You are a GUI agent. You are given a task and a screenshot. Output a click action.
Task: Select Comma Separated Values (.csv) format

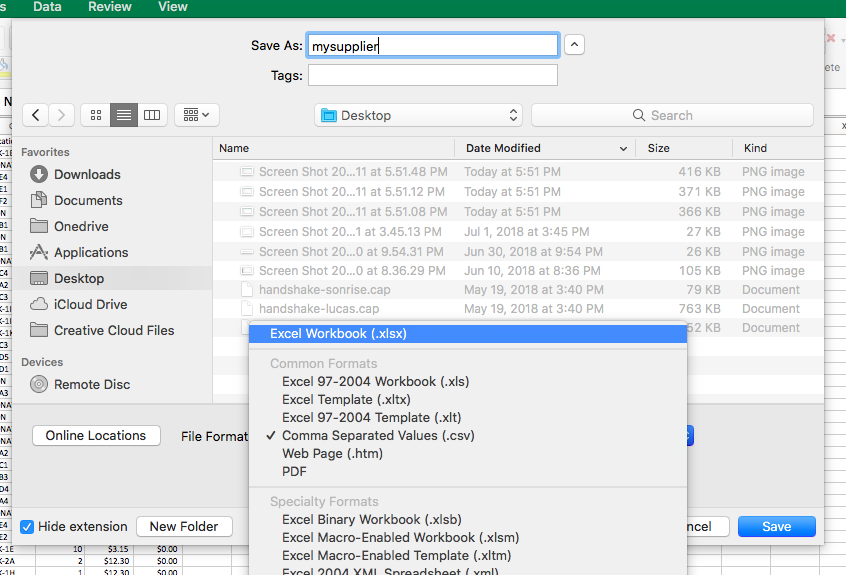(x=378, y=435)
